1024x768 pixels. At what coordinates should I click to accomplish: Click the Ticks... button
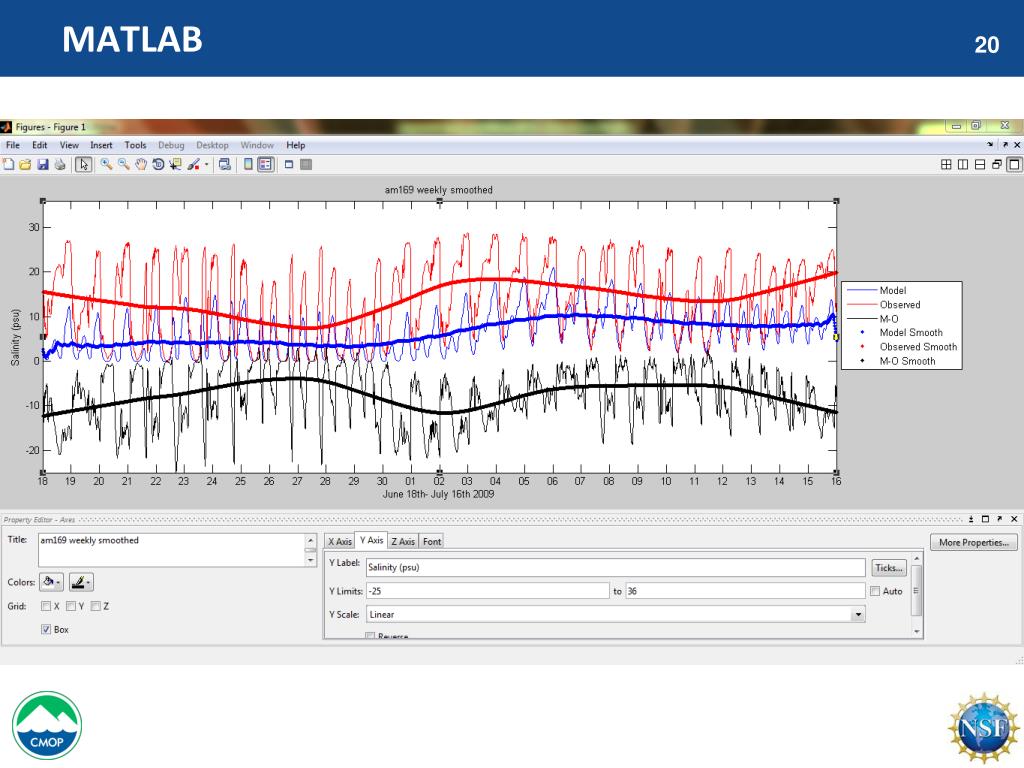[x=889, y=568]
